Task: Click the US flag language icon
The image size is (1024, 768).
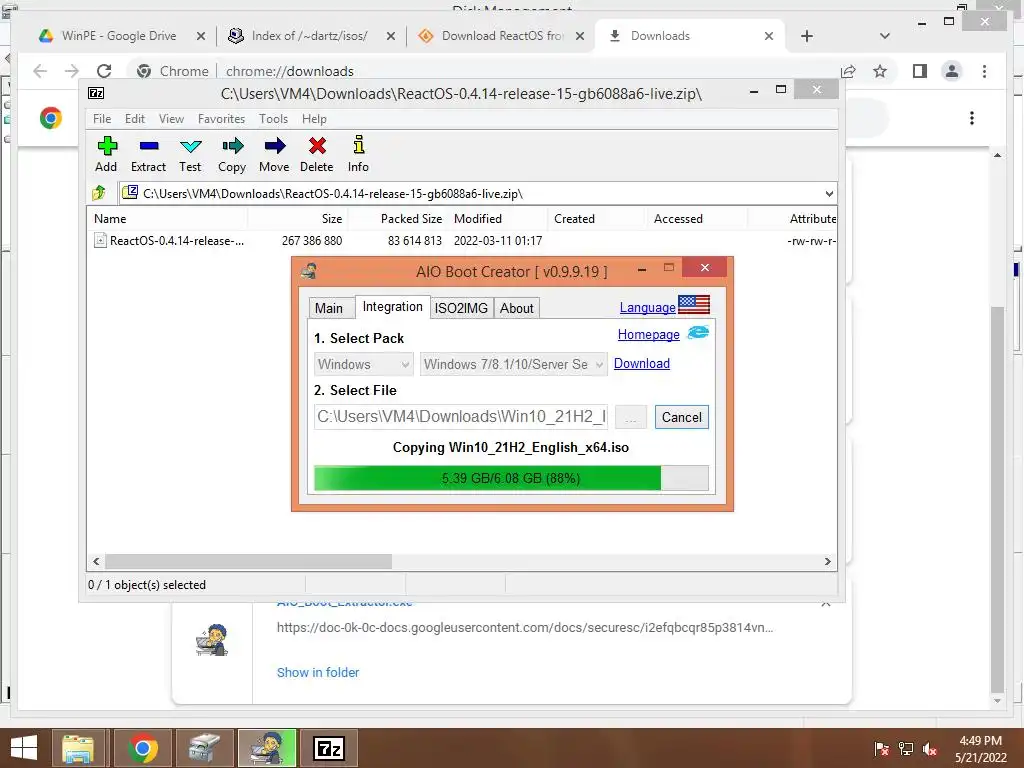Action: (694, 305)
